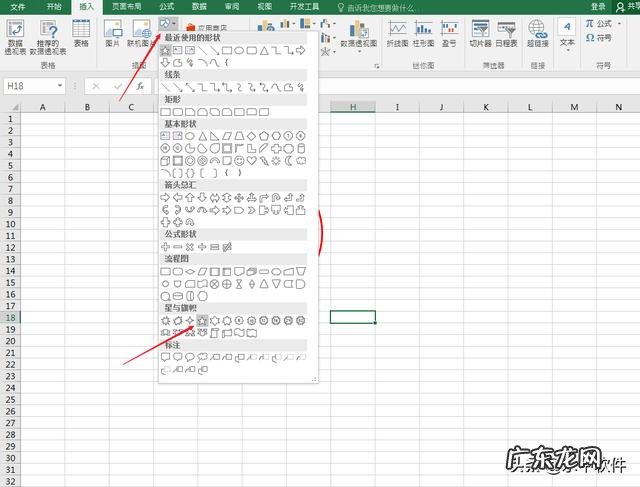Insert a Line sparkline
Viewport: 640px width, 487px height.
click(397, 33)
